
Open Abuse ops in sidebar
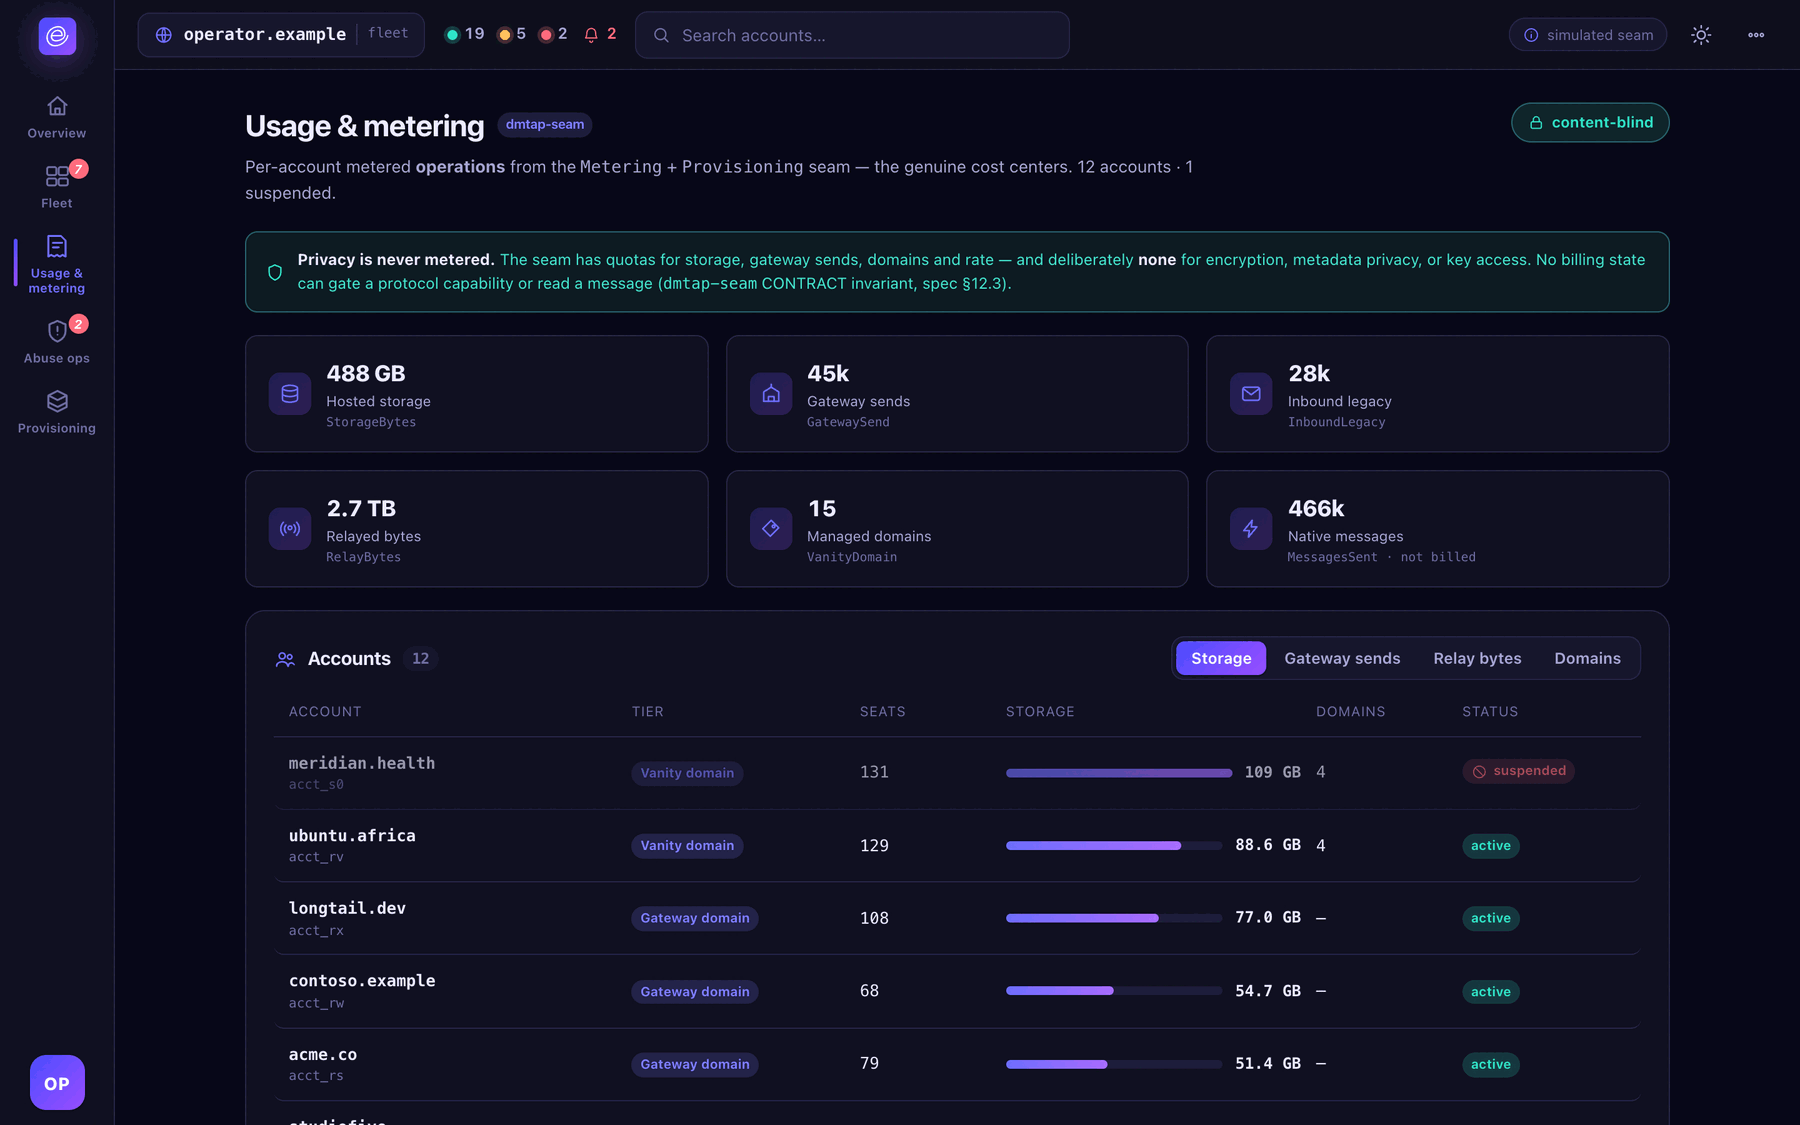point(57,342)
